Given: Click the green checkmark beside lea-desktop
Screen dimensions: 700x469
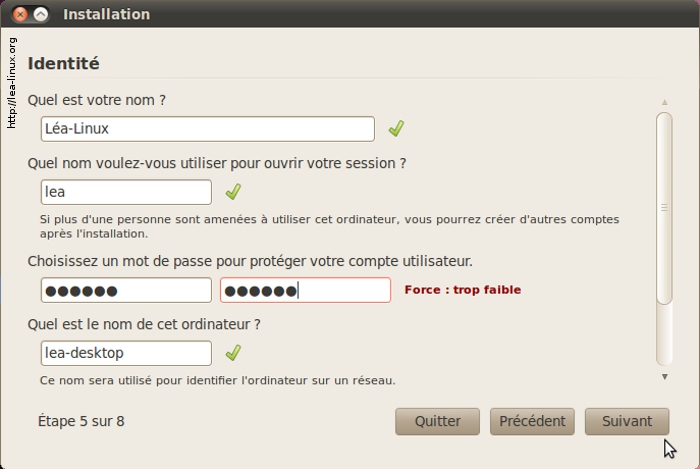Looking at the screenshot, I should 233,353.
